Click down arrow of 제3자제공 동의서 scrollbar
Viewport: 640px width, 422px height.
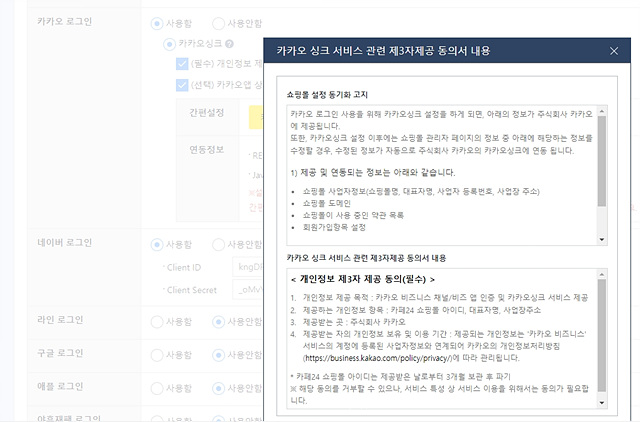click(x=602, y=403)
